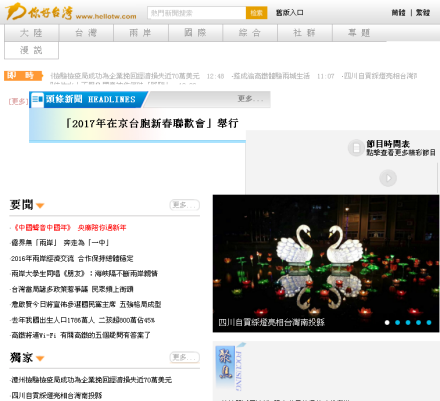Open news 去年我國出生人口1786萬人
The width and height of the screenshot is (440, 401).
click(x=83, y=320)
